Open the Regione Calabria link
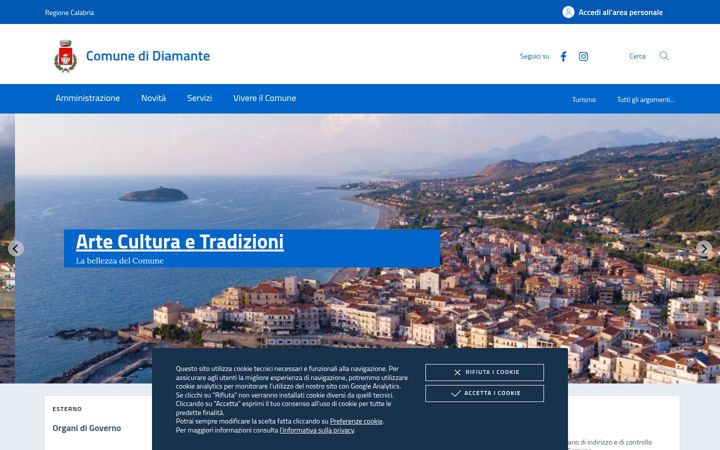720x450 pixels. click(x=69, y=13)
